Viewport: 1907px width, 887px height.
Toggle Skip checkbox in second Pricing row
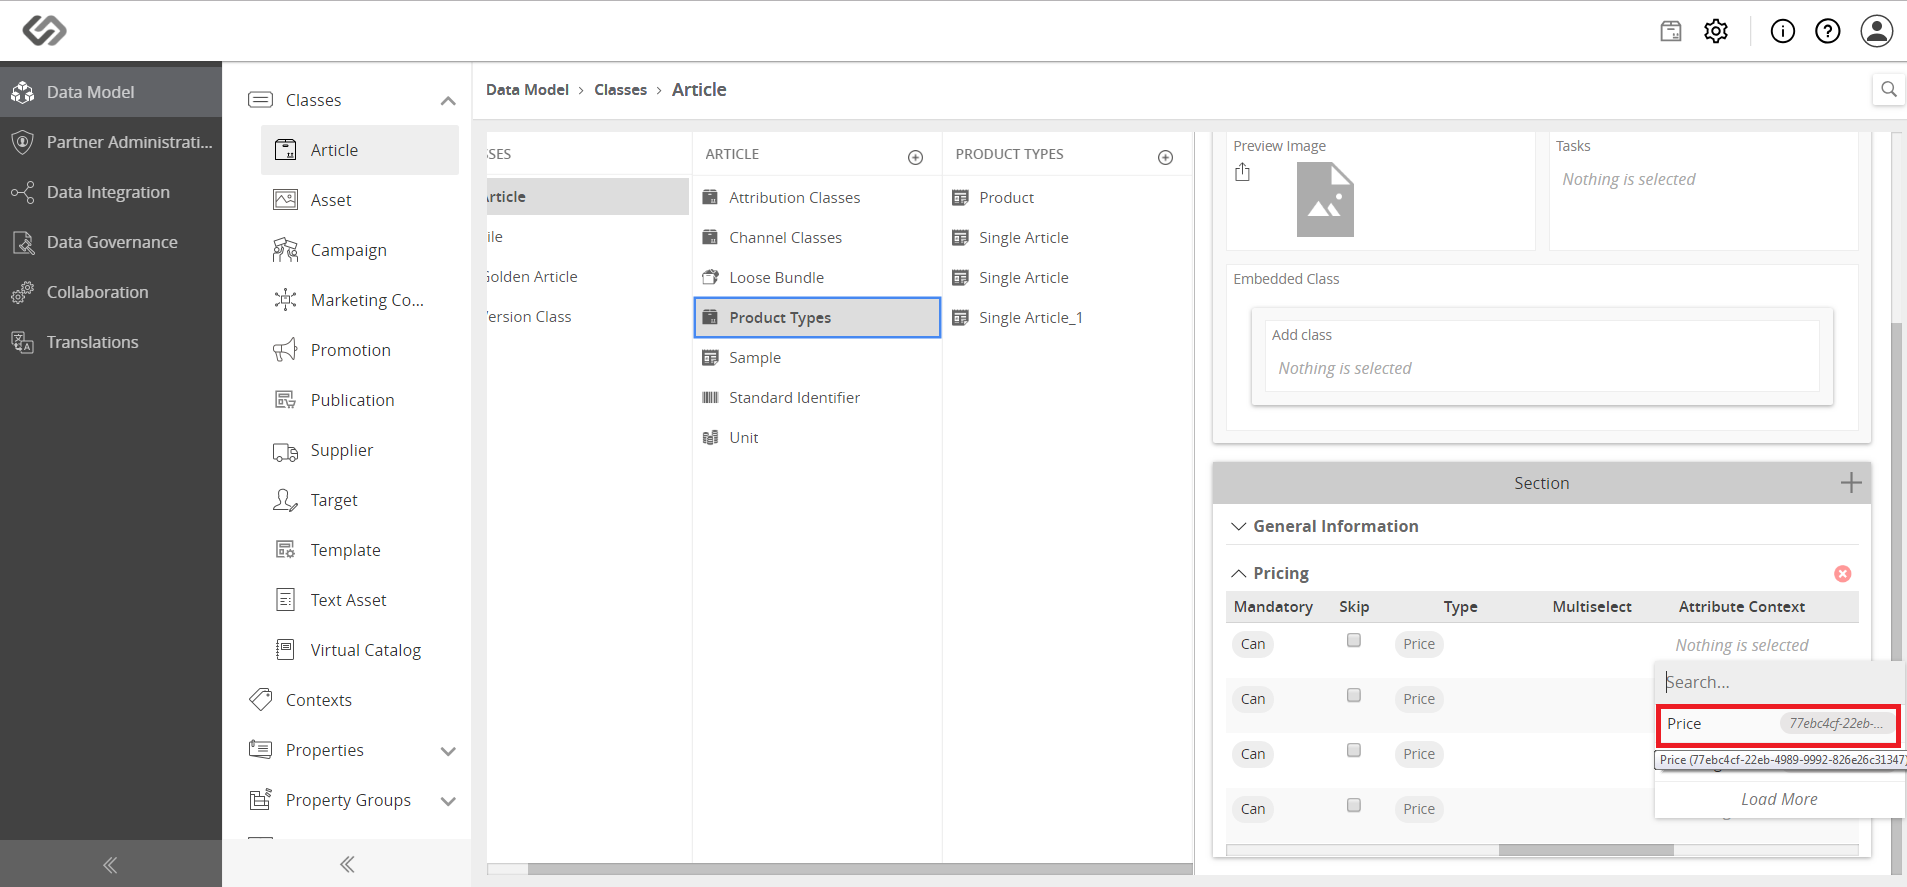coord(1354,695)
